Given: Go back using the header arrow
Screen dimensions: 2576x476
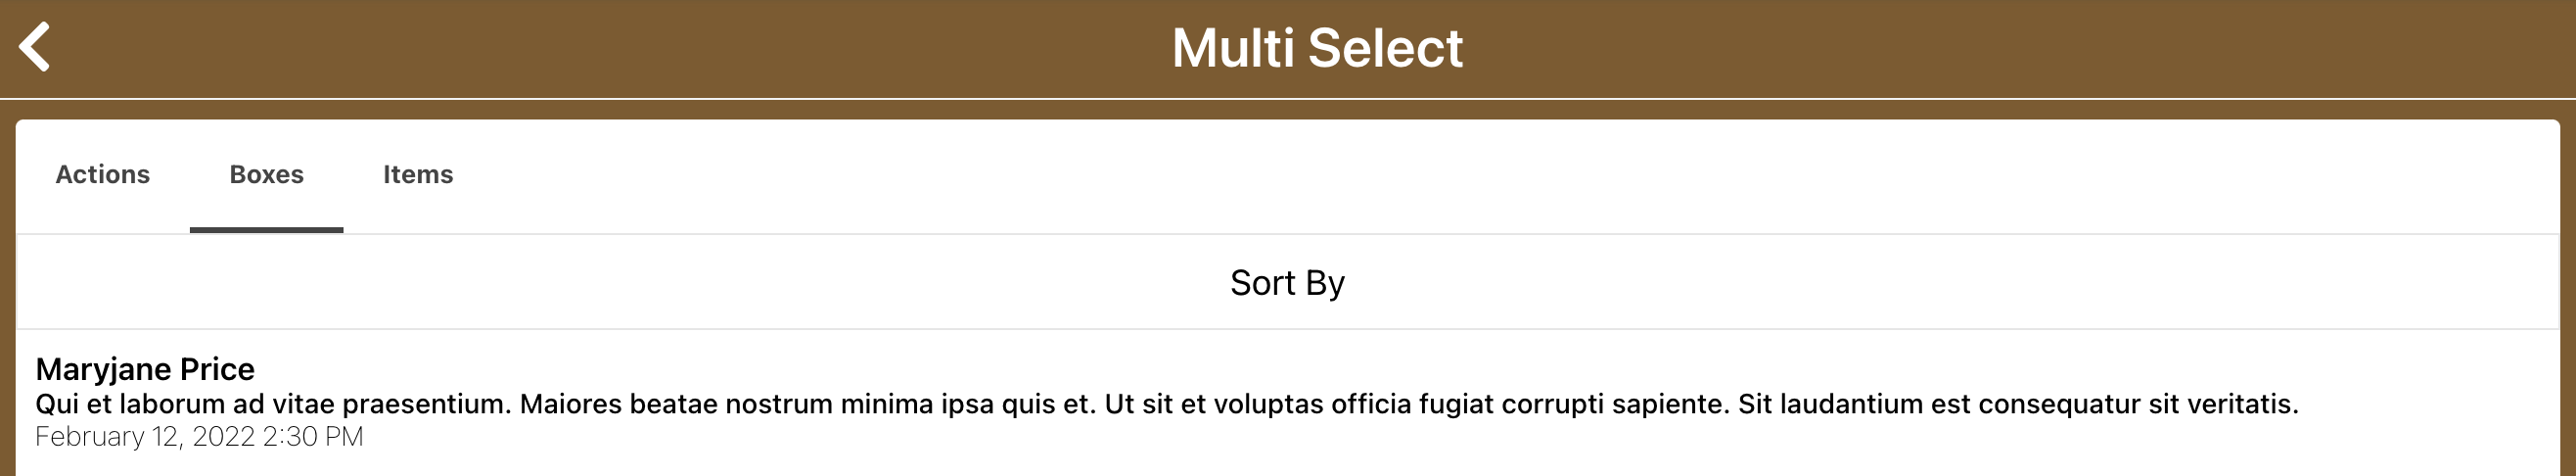Looking at the screenshot, I should [35, 47].
